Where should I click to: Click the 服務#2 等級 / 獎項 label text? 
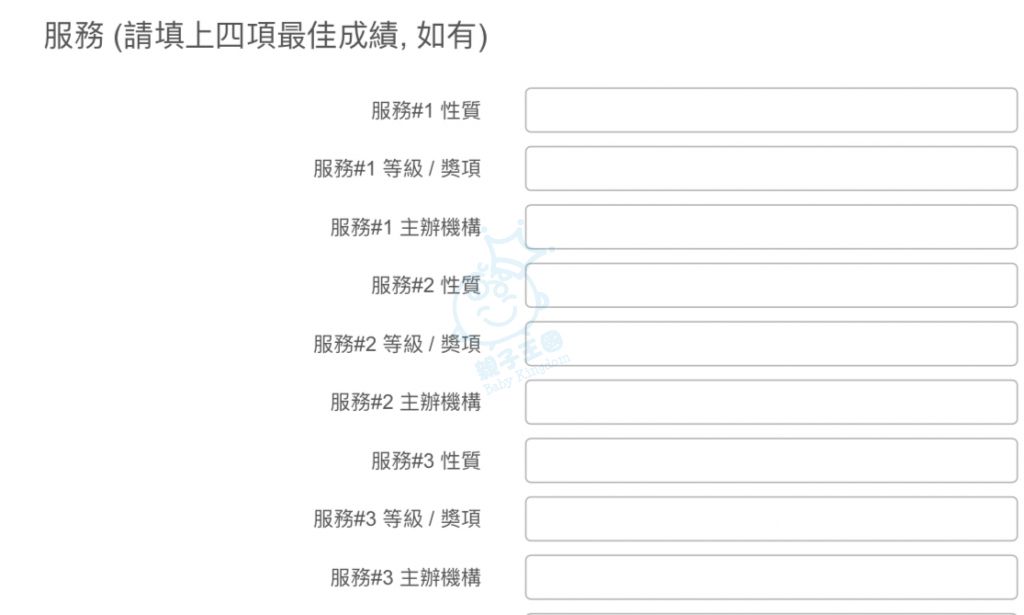[x=396, y=344]
